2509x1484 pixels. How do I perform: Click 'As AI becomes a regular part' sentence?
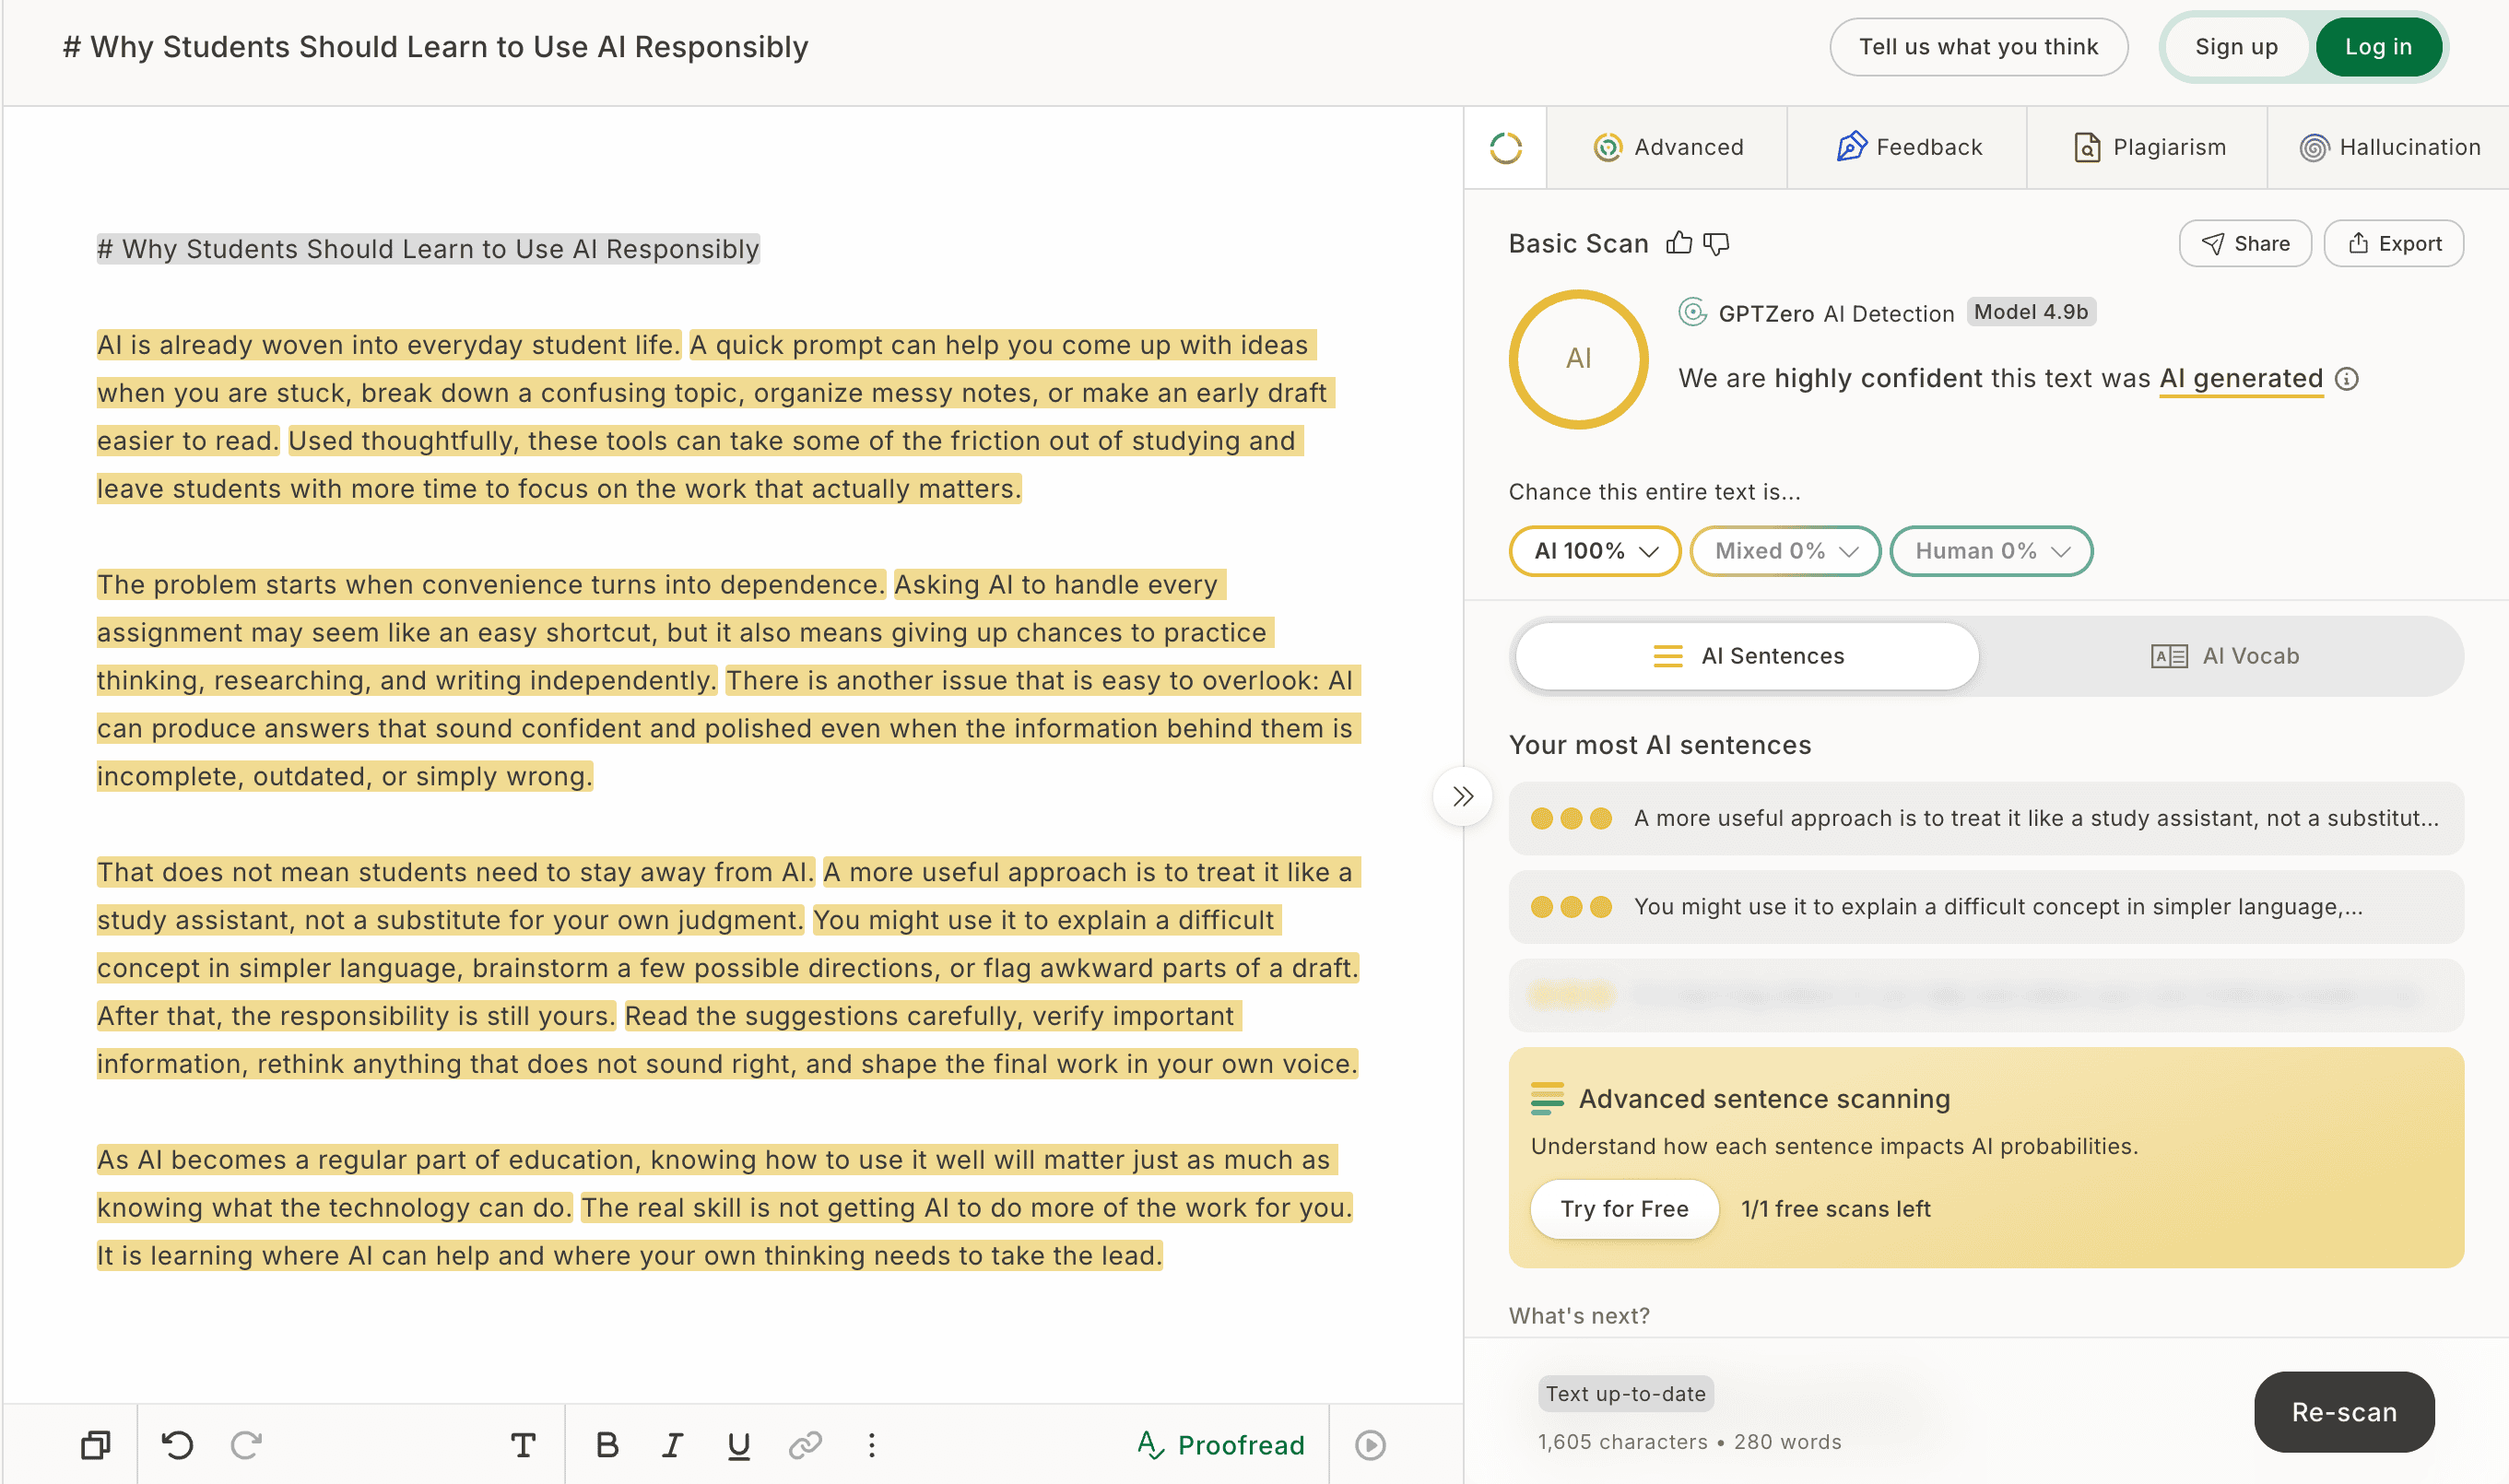716,1159
